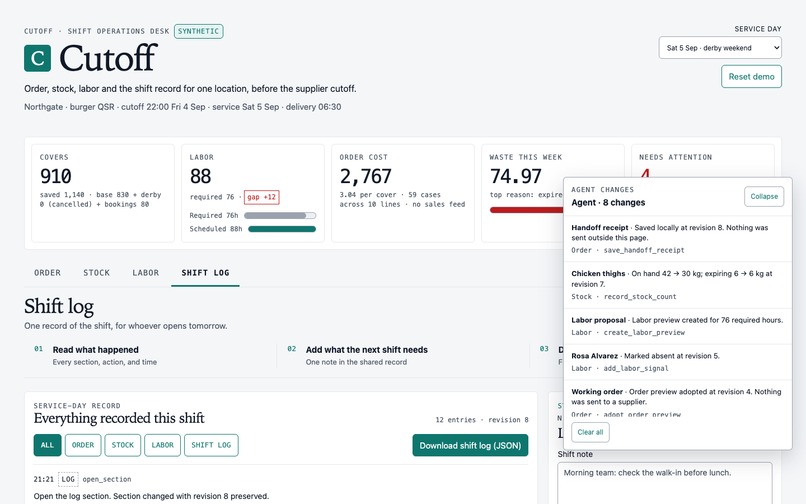Click the Required 76h progress bar

point(280,215)
